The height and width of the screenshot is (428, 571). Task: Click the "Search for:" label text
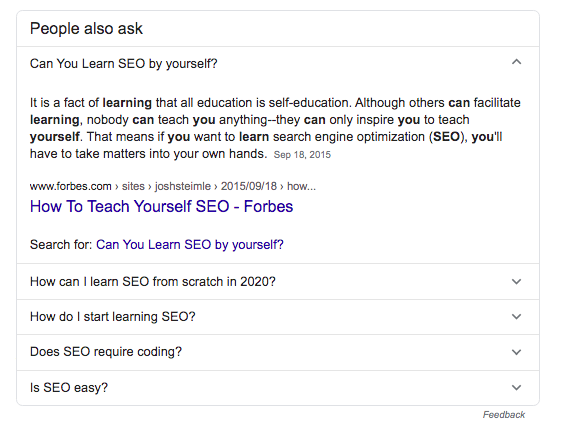[61, 244]
